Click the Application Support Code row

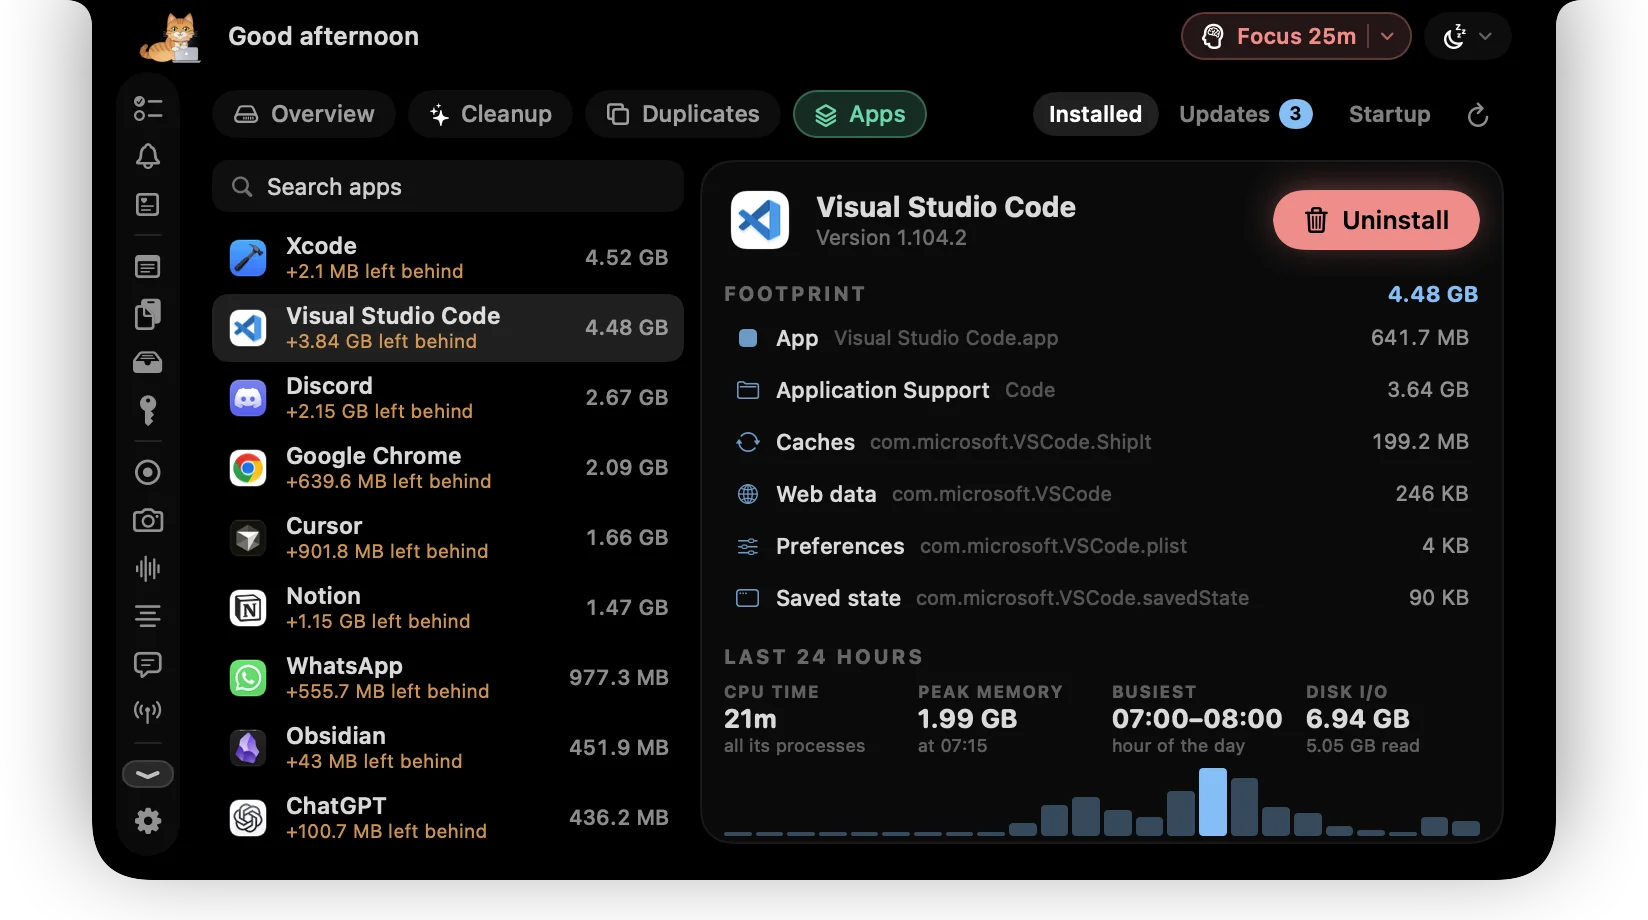[1102, 390]
